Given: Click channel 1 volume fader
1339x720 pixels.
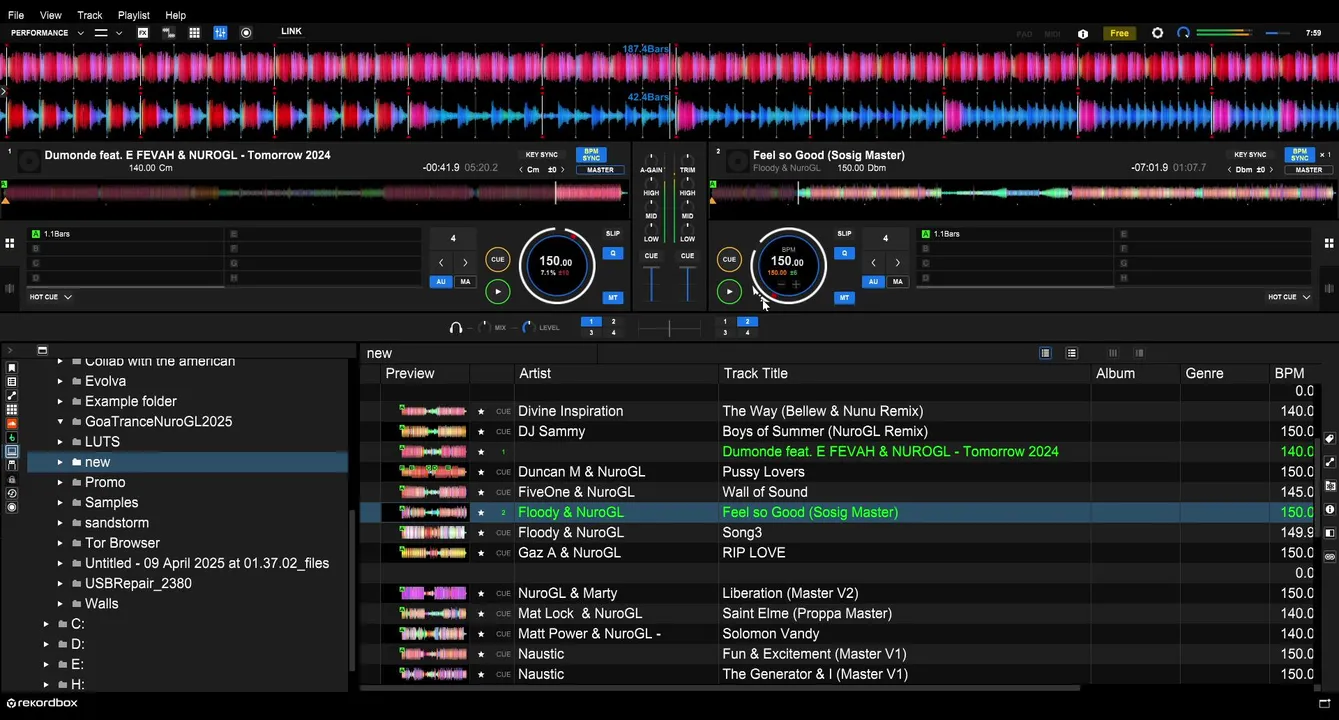Looking at the screenshot, I should [x=651, y=284].
